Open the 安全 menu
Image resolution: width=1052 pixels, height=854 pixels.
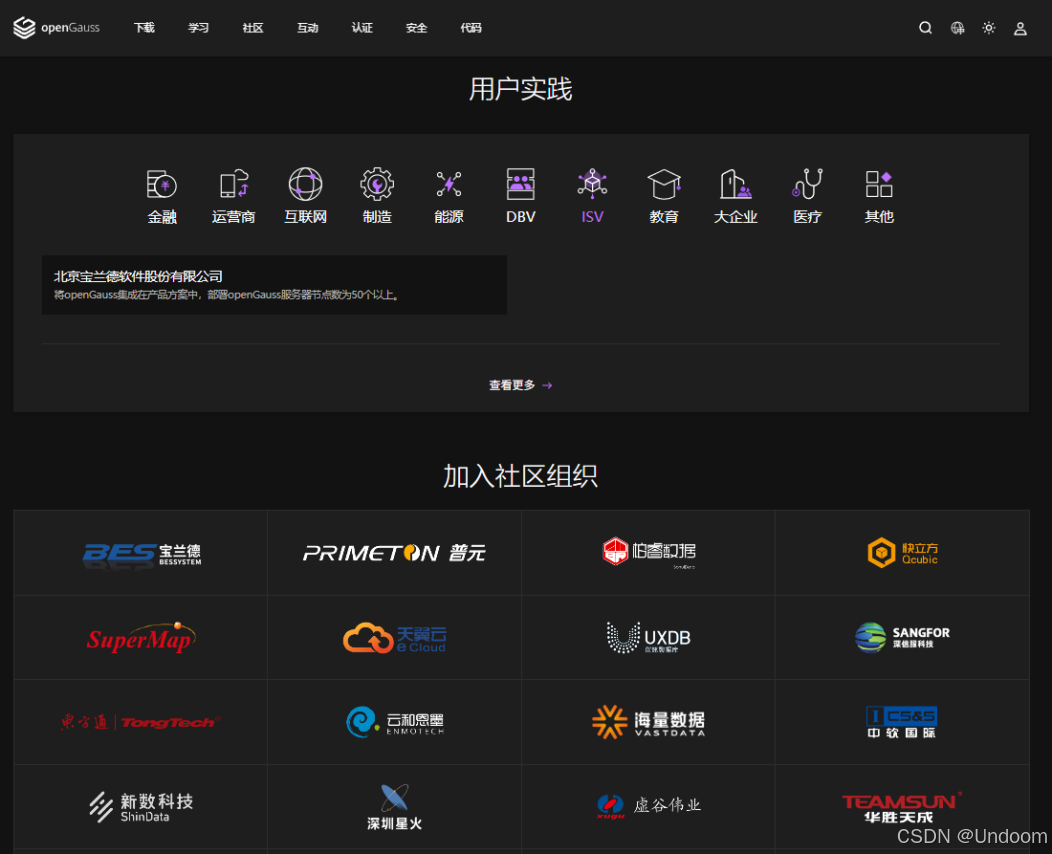(417, 28)
